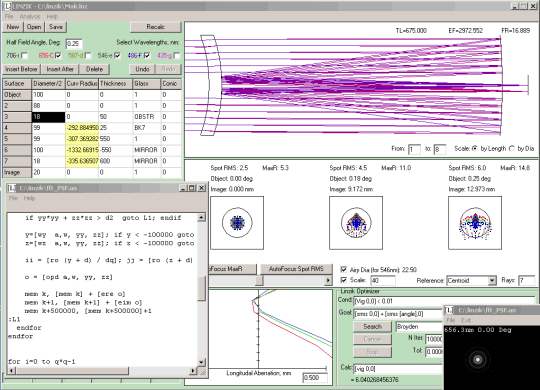Open the Reference Centroid dropdown
The width and height of the screenshot is (540, 390).
pos(492,281)
